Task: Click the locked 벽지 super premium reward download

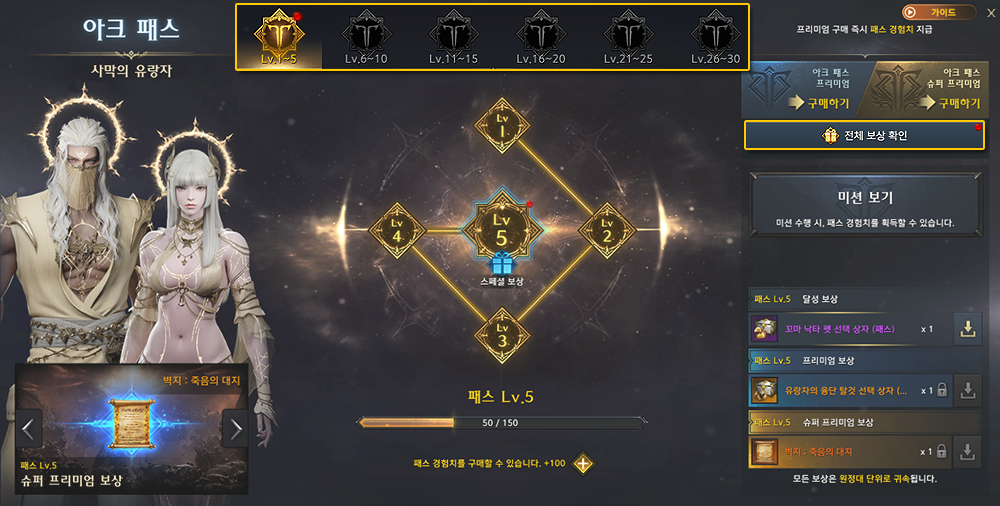Action: pos(967,452)
